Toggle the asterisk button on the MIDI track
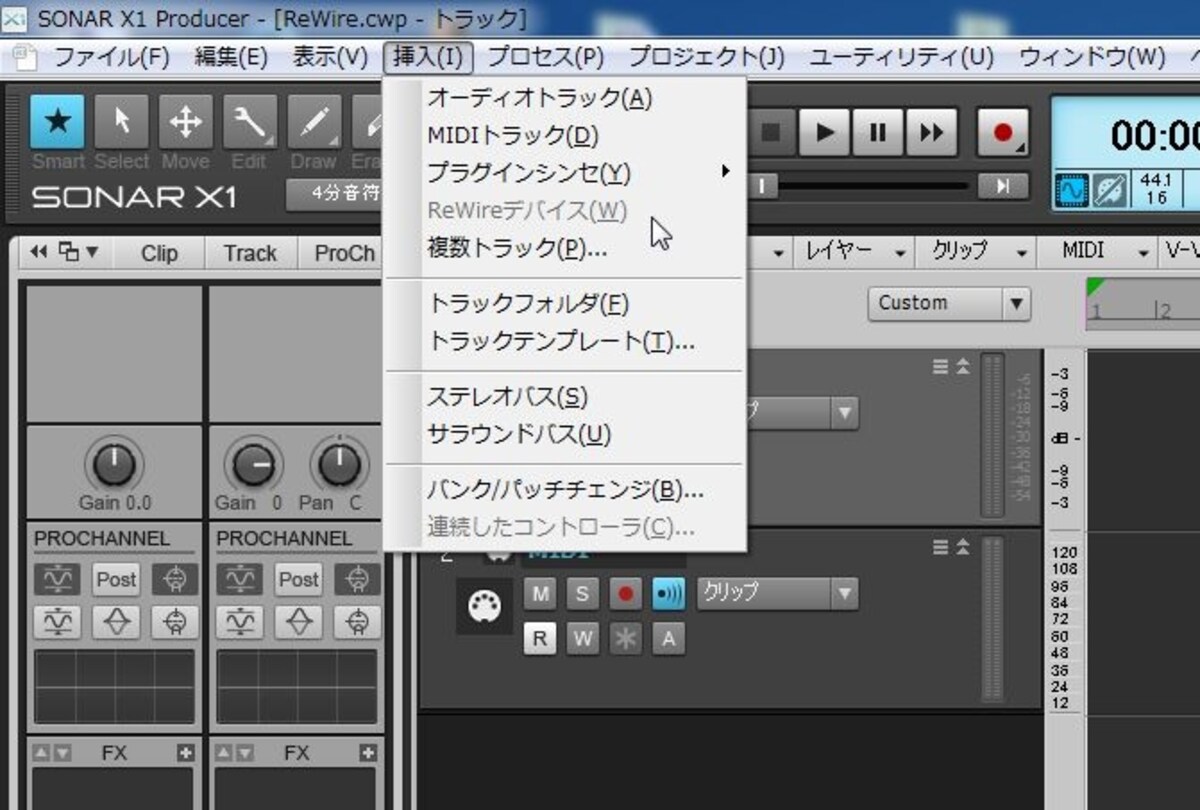The image size is (1200, 810). pyautogui.click(x=626, y=638)
